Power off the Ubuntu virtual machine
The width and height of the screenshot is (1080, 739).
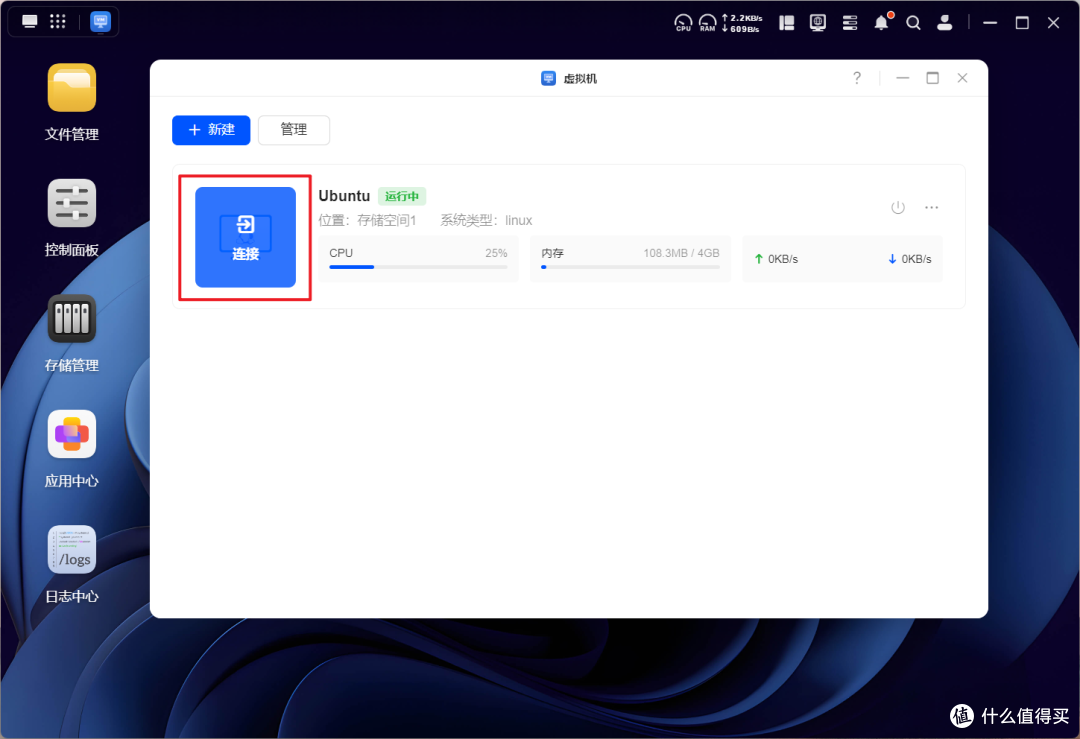click(897, 207)
